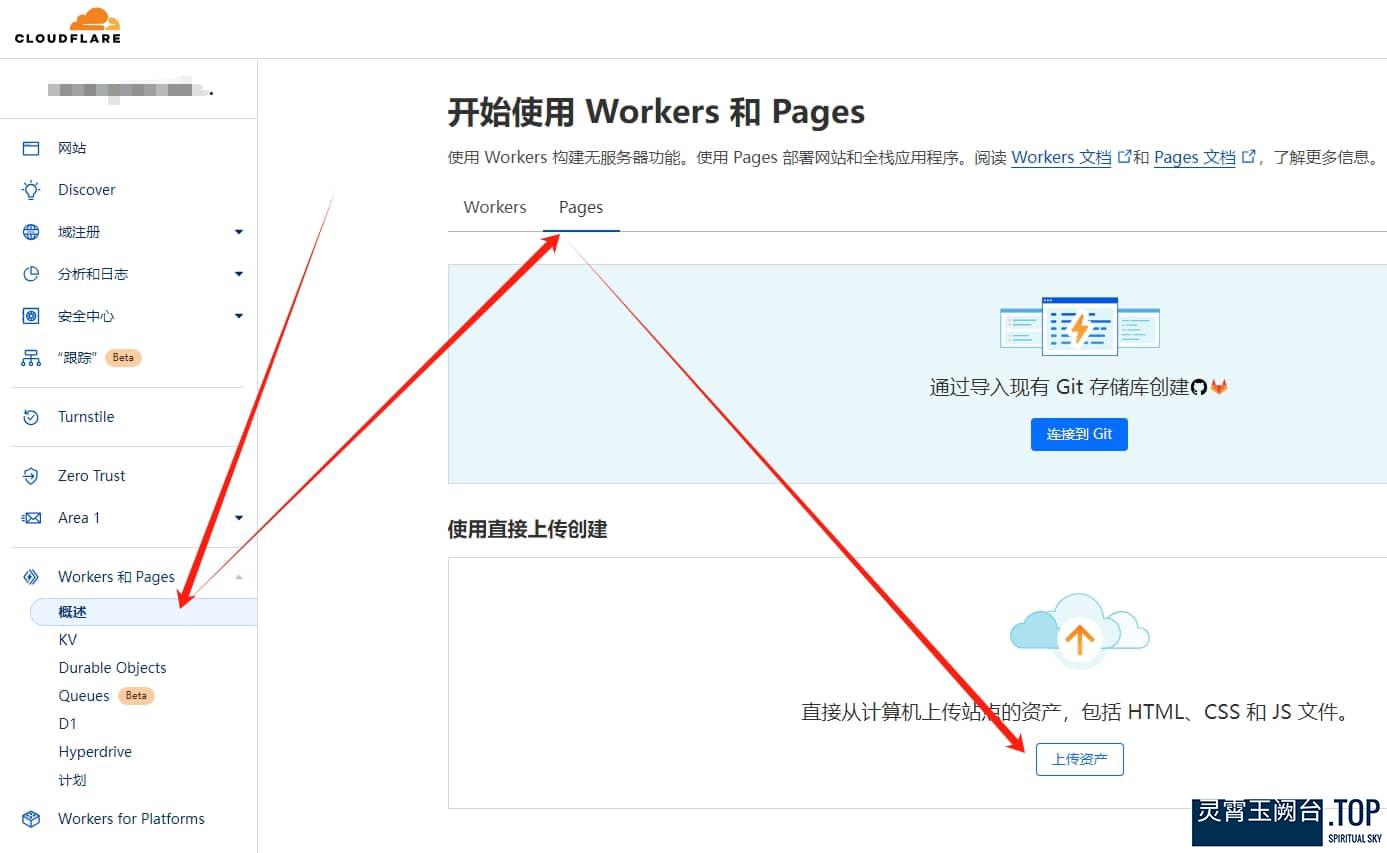Click the 连接到 Git button
The image size is (1387, 853).
1079,434
